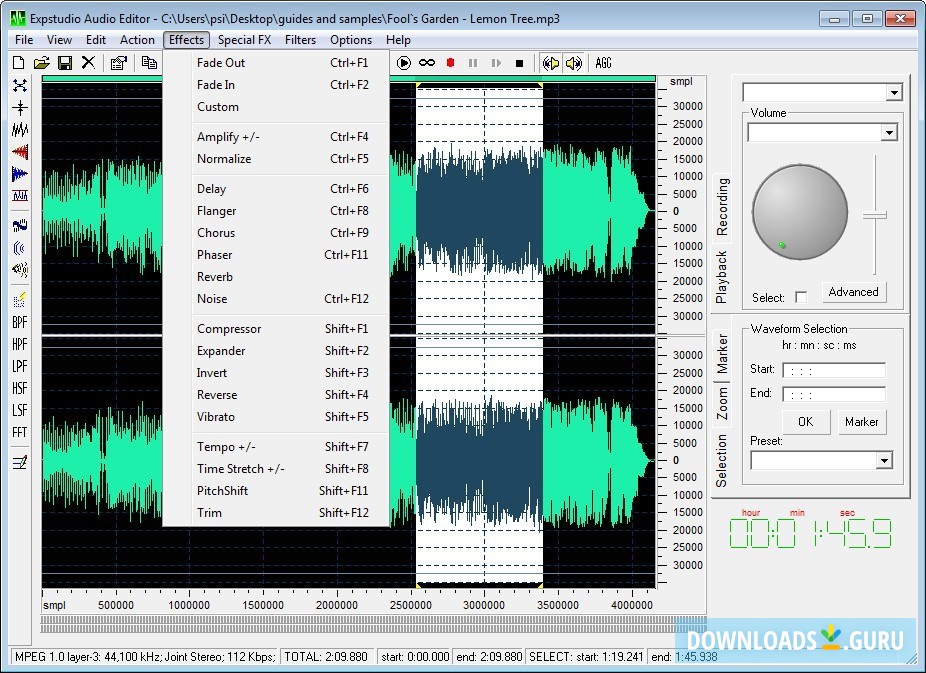Click the X delete icon in the toolbar

coord(88,63)
